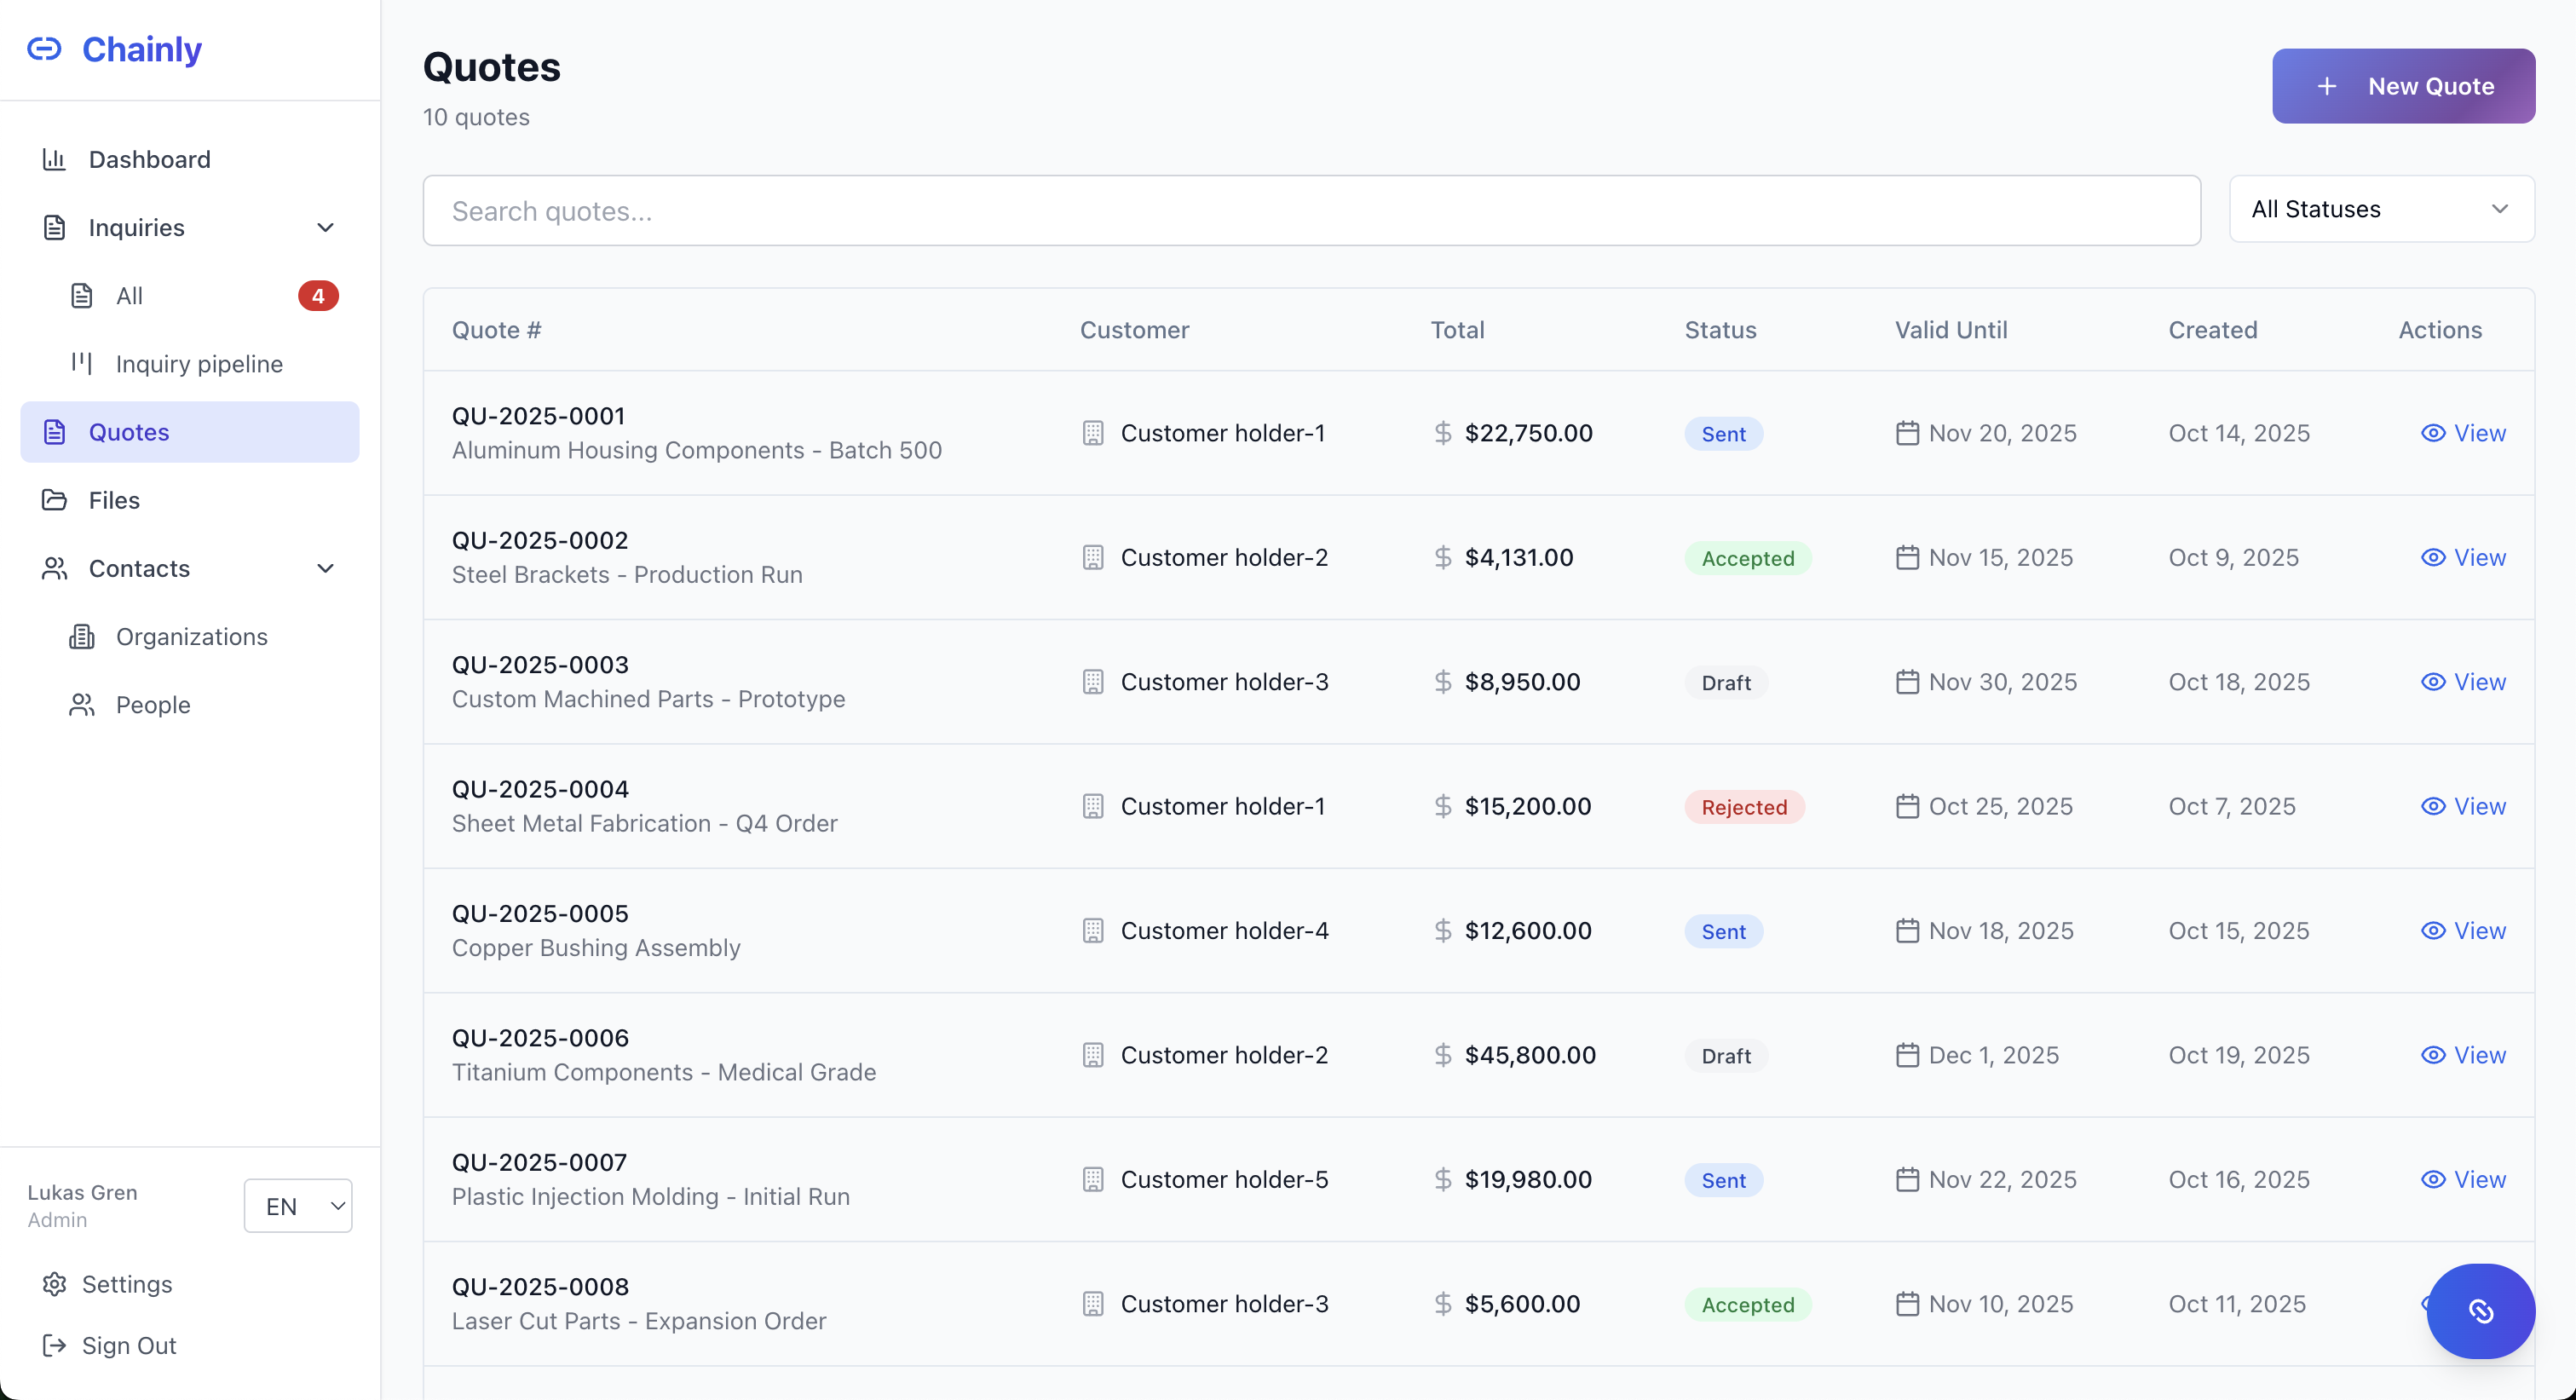The image size is (2576, 1400).
Task: Click the Organizations building icon
Action: pyautogui.click(x=82, y=636)
